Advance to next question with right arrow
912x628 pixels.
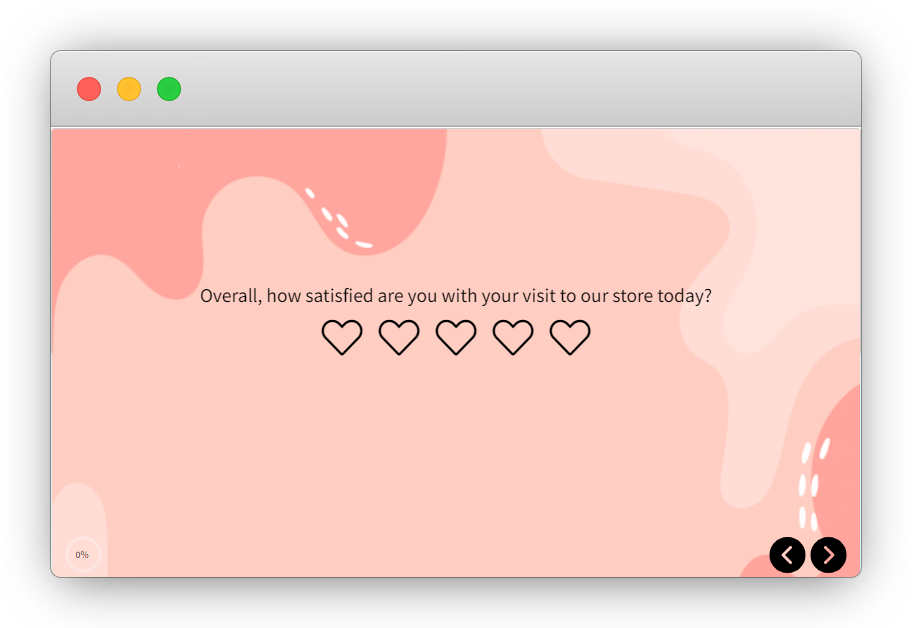click(828, 555)
